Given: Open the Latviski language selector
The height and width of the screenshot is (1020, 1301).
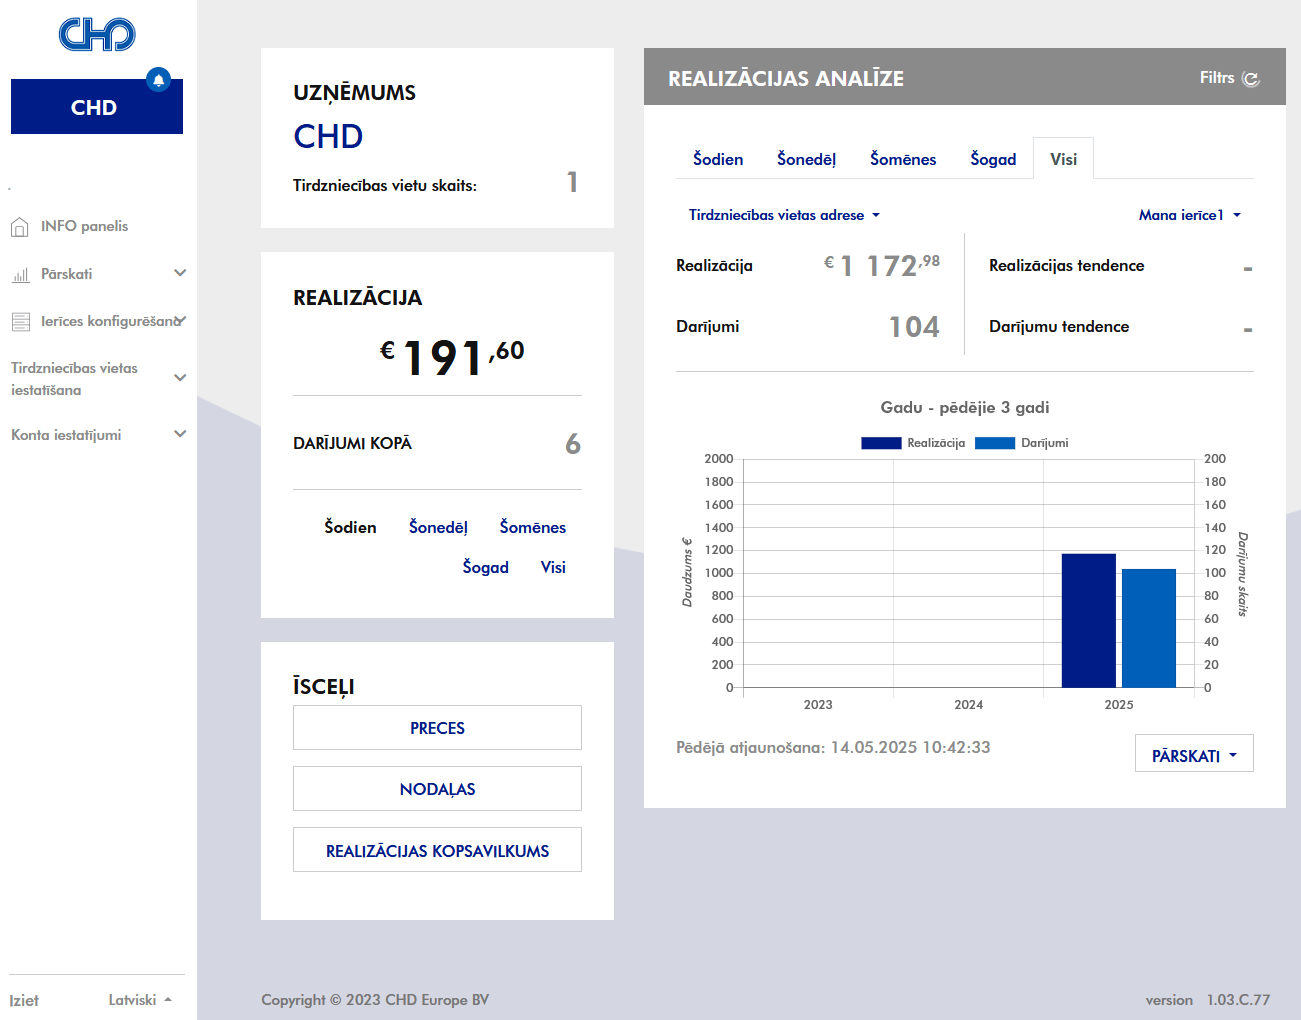Looking at the screenshot, I should [x=140, y=1000].
